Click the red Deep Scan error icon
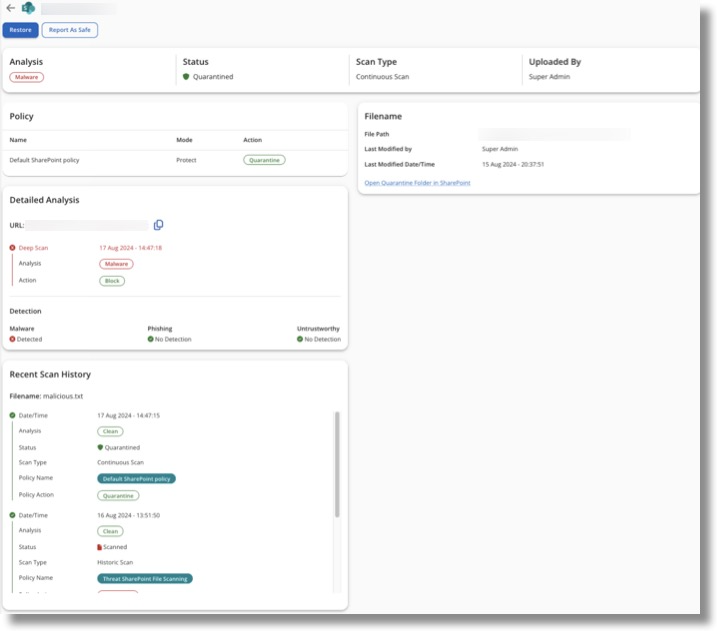 point(13,247)
